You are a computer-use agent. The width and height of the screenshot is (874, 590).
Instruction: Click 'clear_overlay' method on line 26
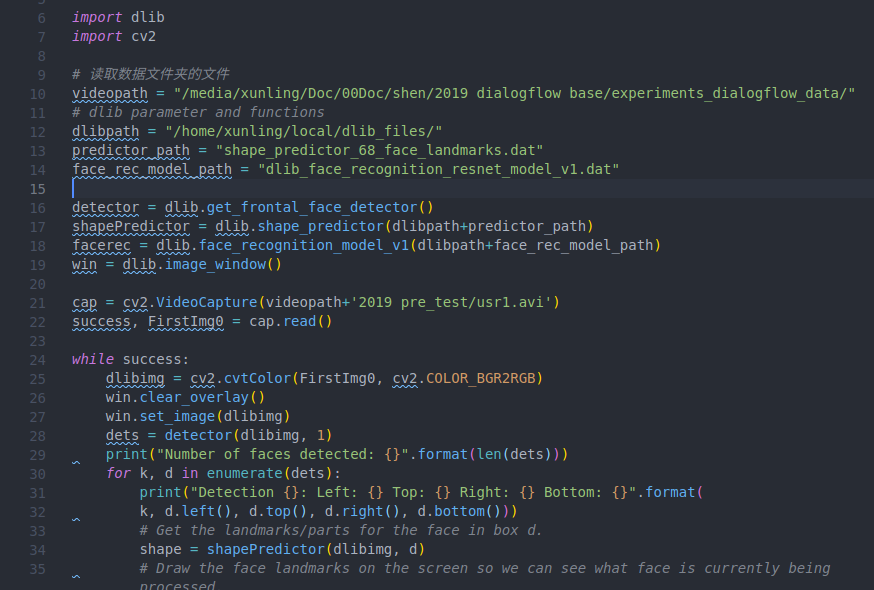(194, 397)
